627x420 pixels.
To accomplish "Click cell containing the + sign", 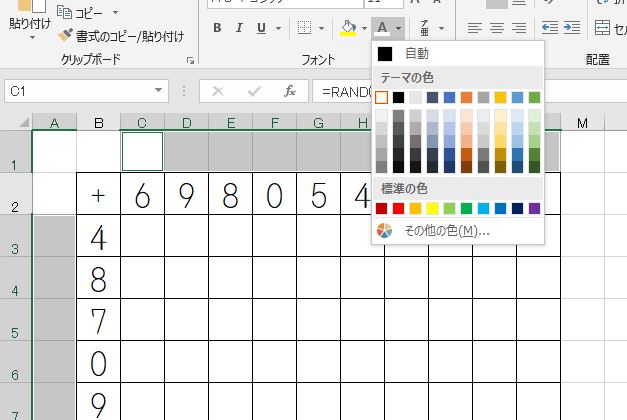I will click(98, 194).
